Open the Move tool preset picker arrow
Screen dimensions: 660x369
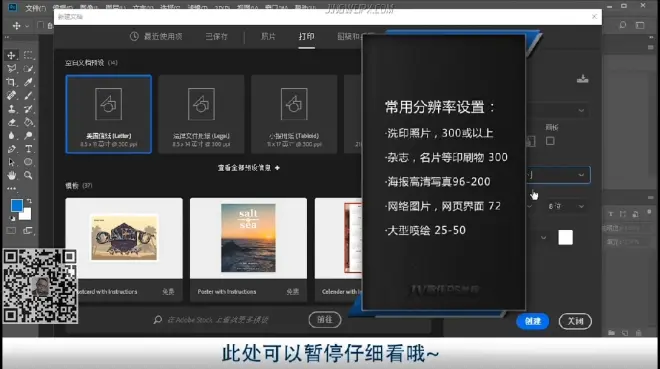point(27,26)
